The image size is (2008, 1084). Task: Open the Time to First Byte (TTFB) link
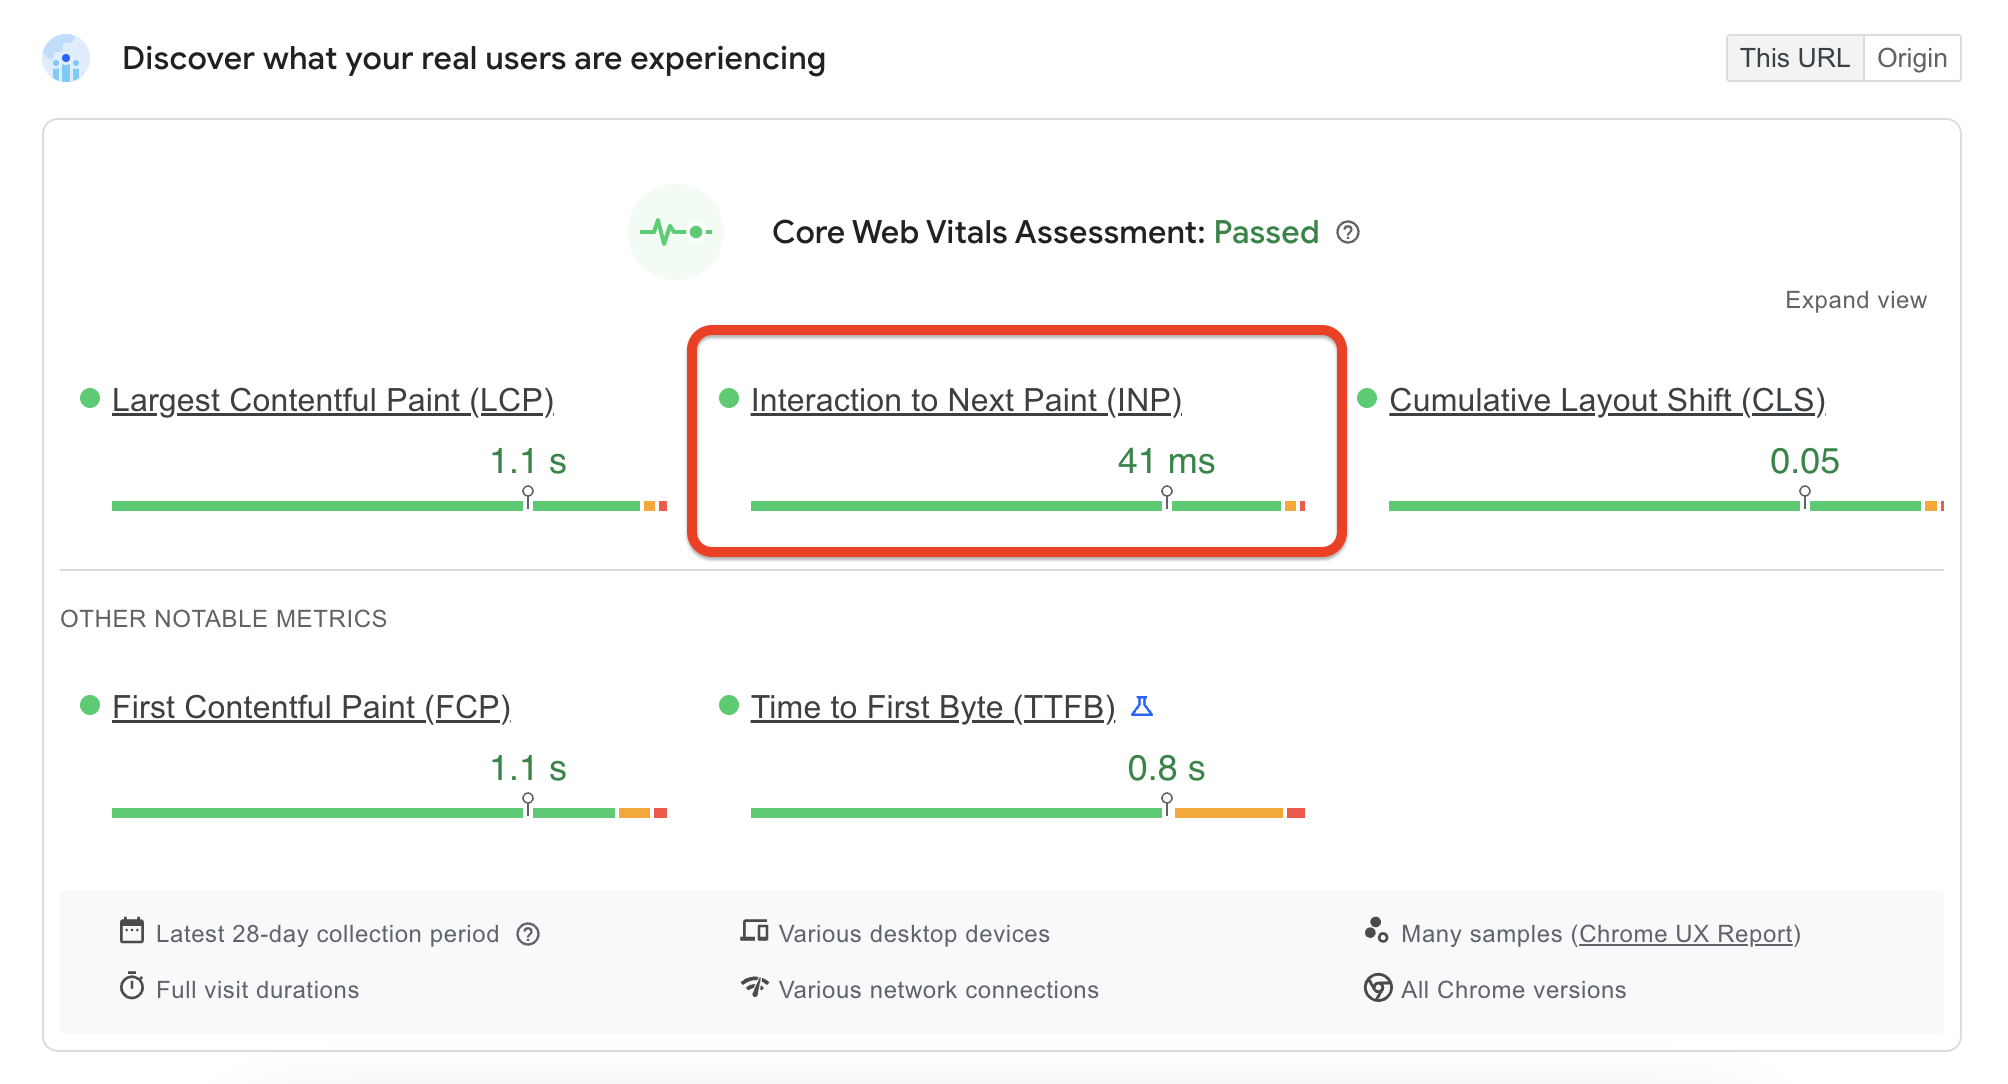(x=932, y=707)
